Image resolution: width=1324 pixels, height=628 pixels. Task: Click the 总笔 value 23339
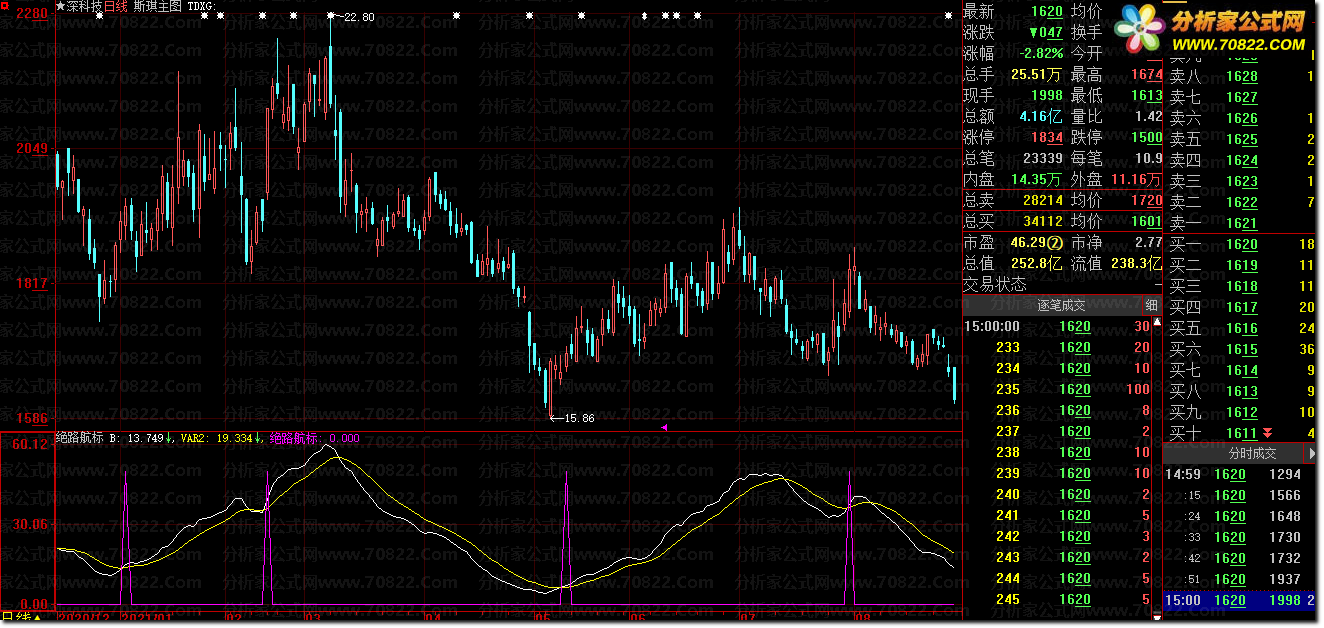coord(1043,158)
